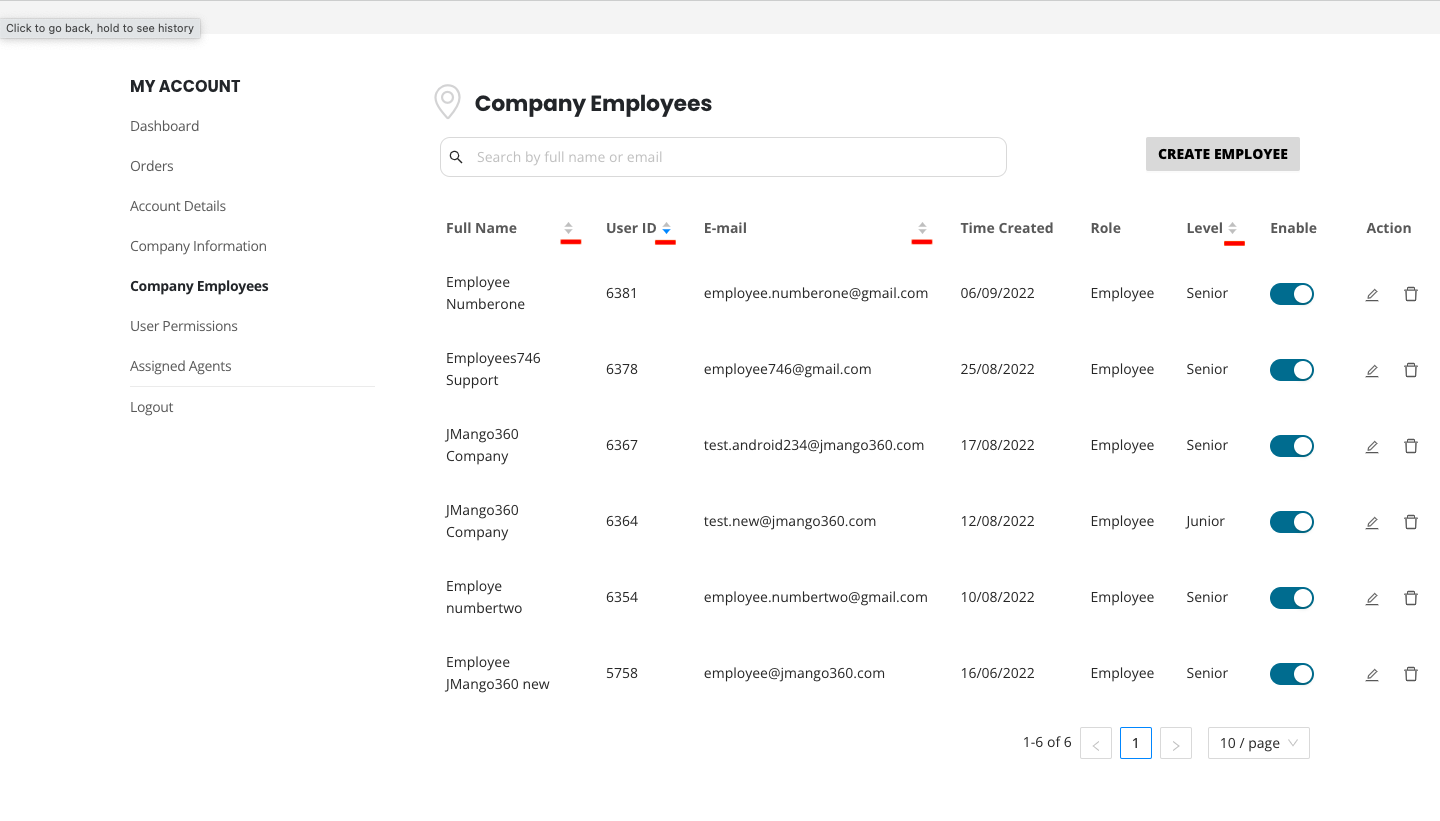Screen dimensions: 1440x821
Task: Click pencil icon for test.new@jmango360.com row
Action: click(1372, 522)
